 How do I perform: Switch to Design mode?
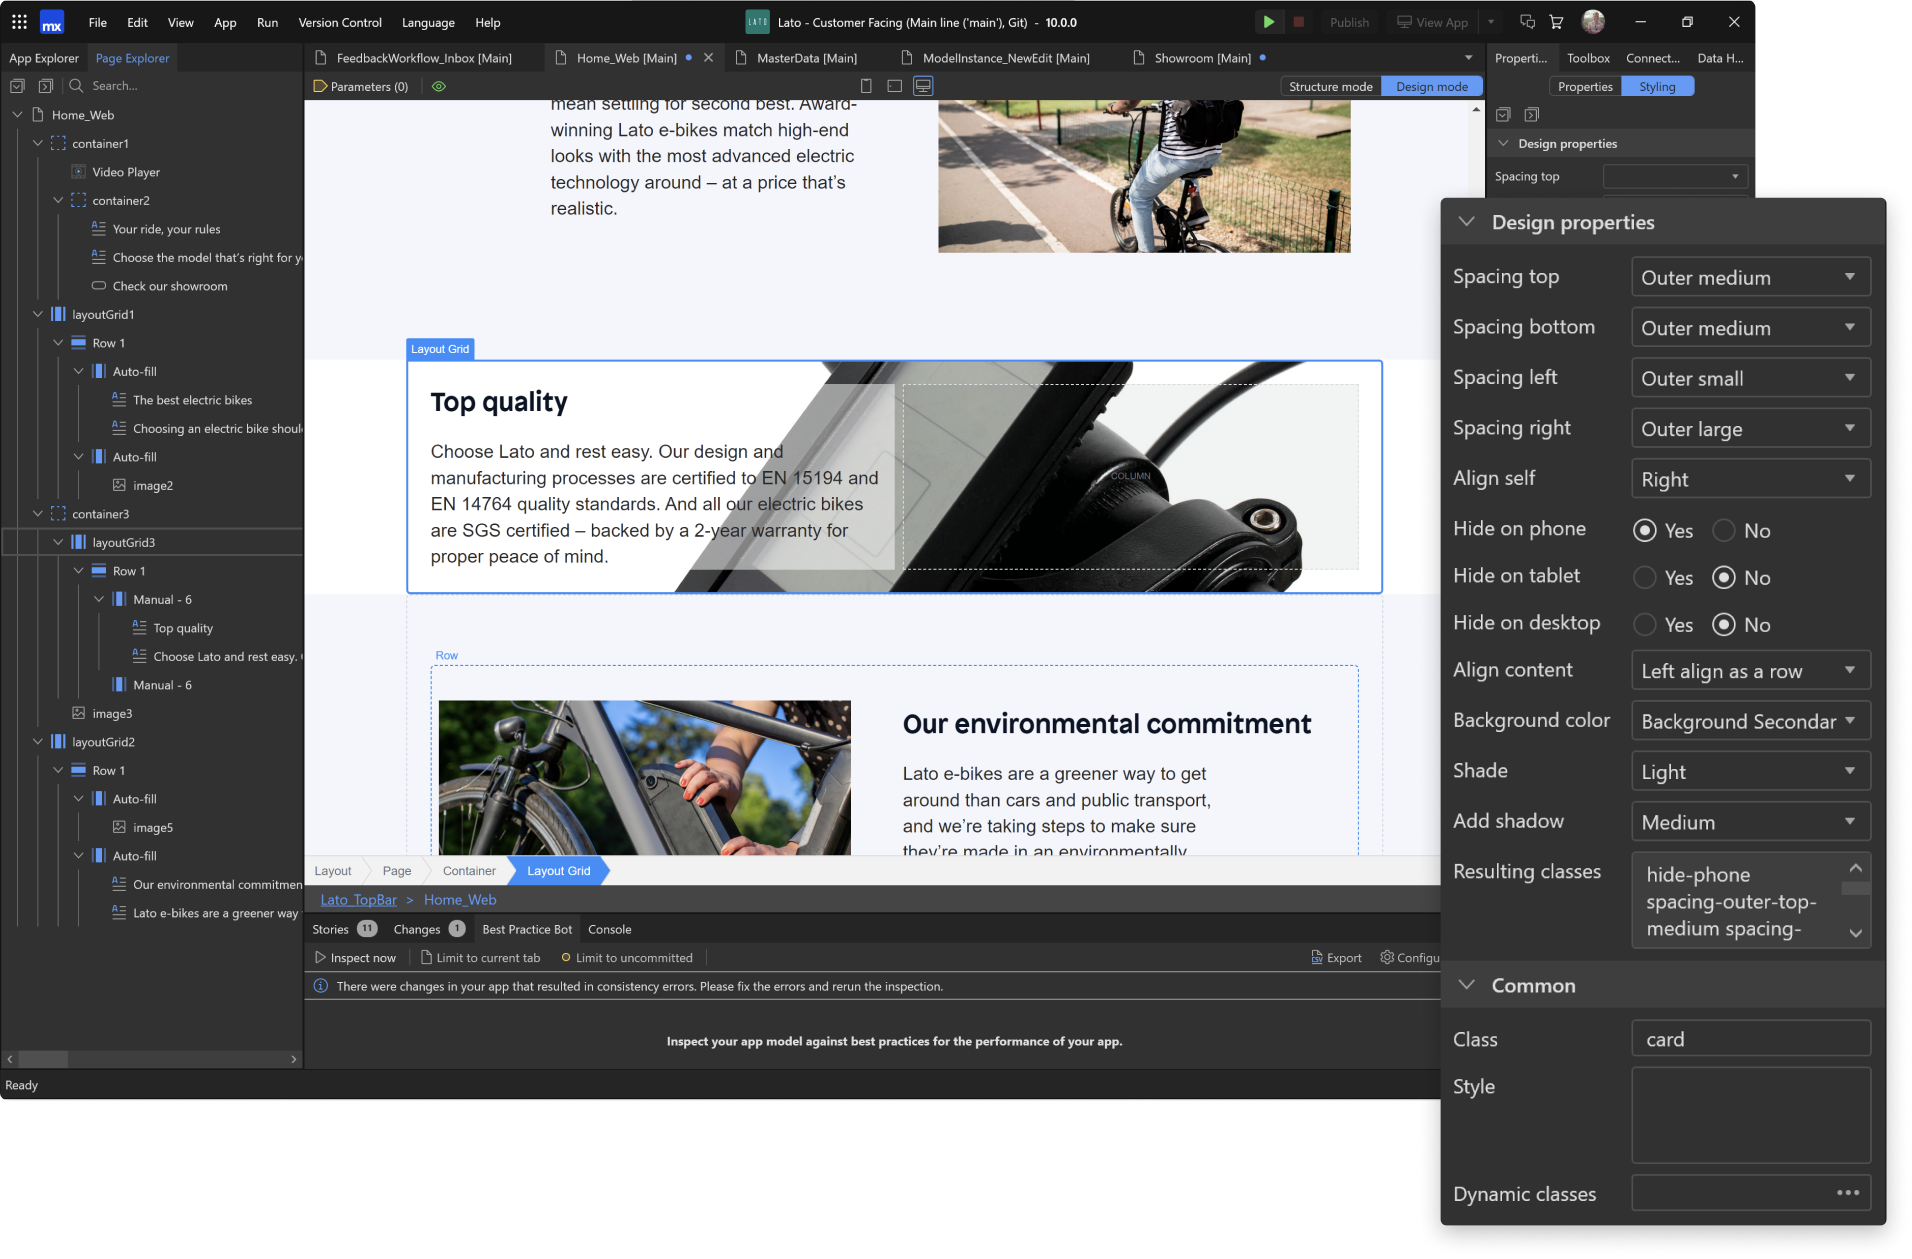point(1432,86)
